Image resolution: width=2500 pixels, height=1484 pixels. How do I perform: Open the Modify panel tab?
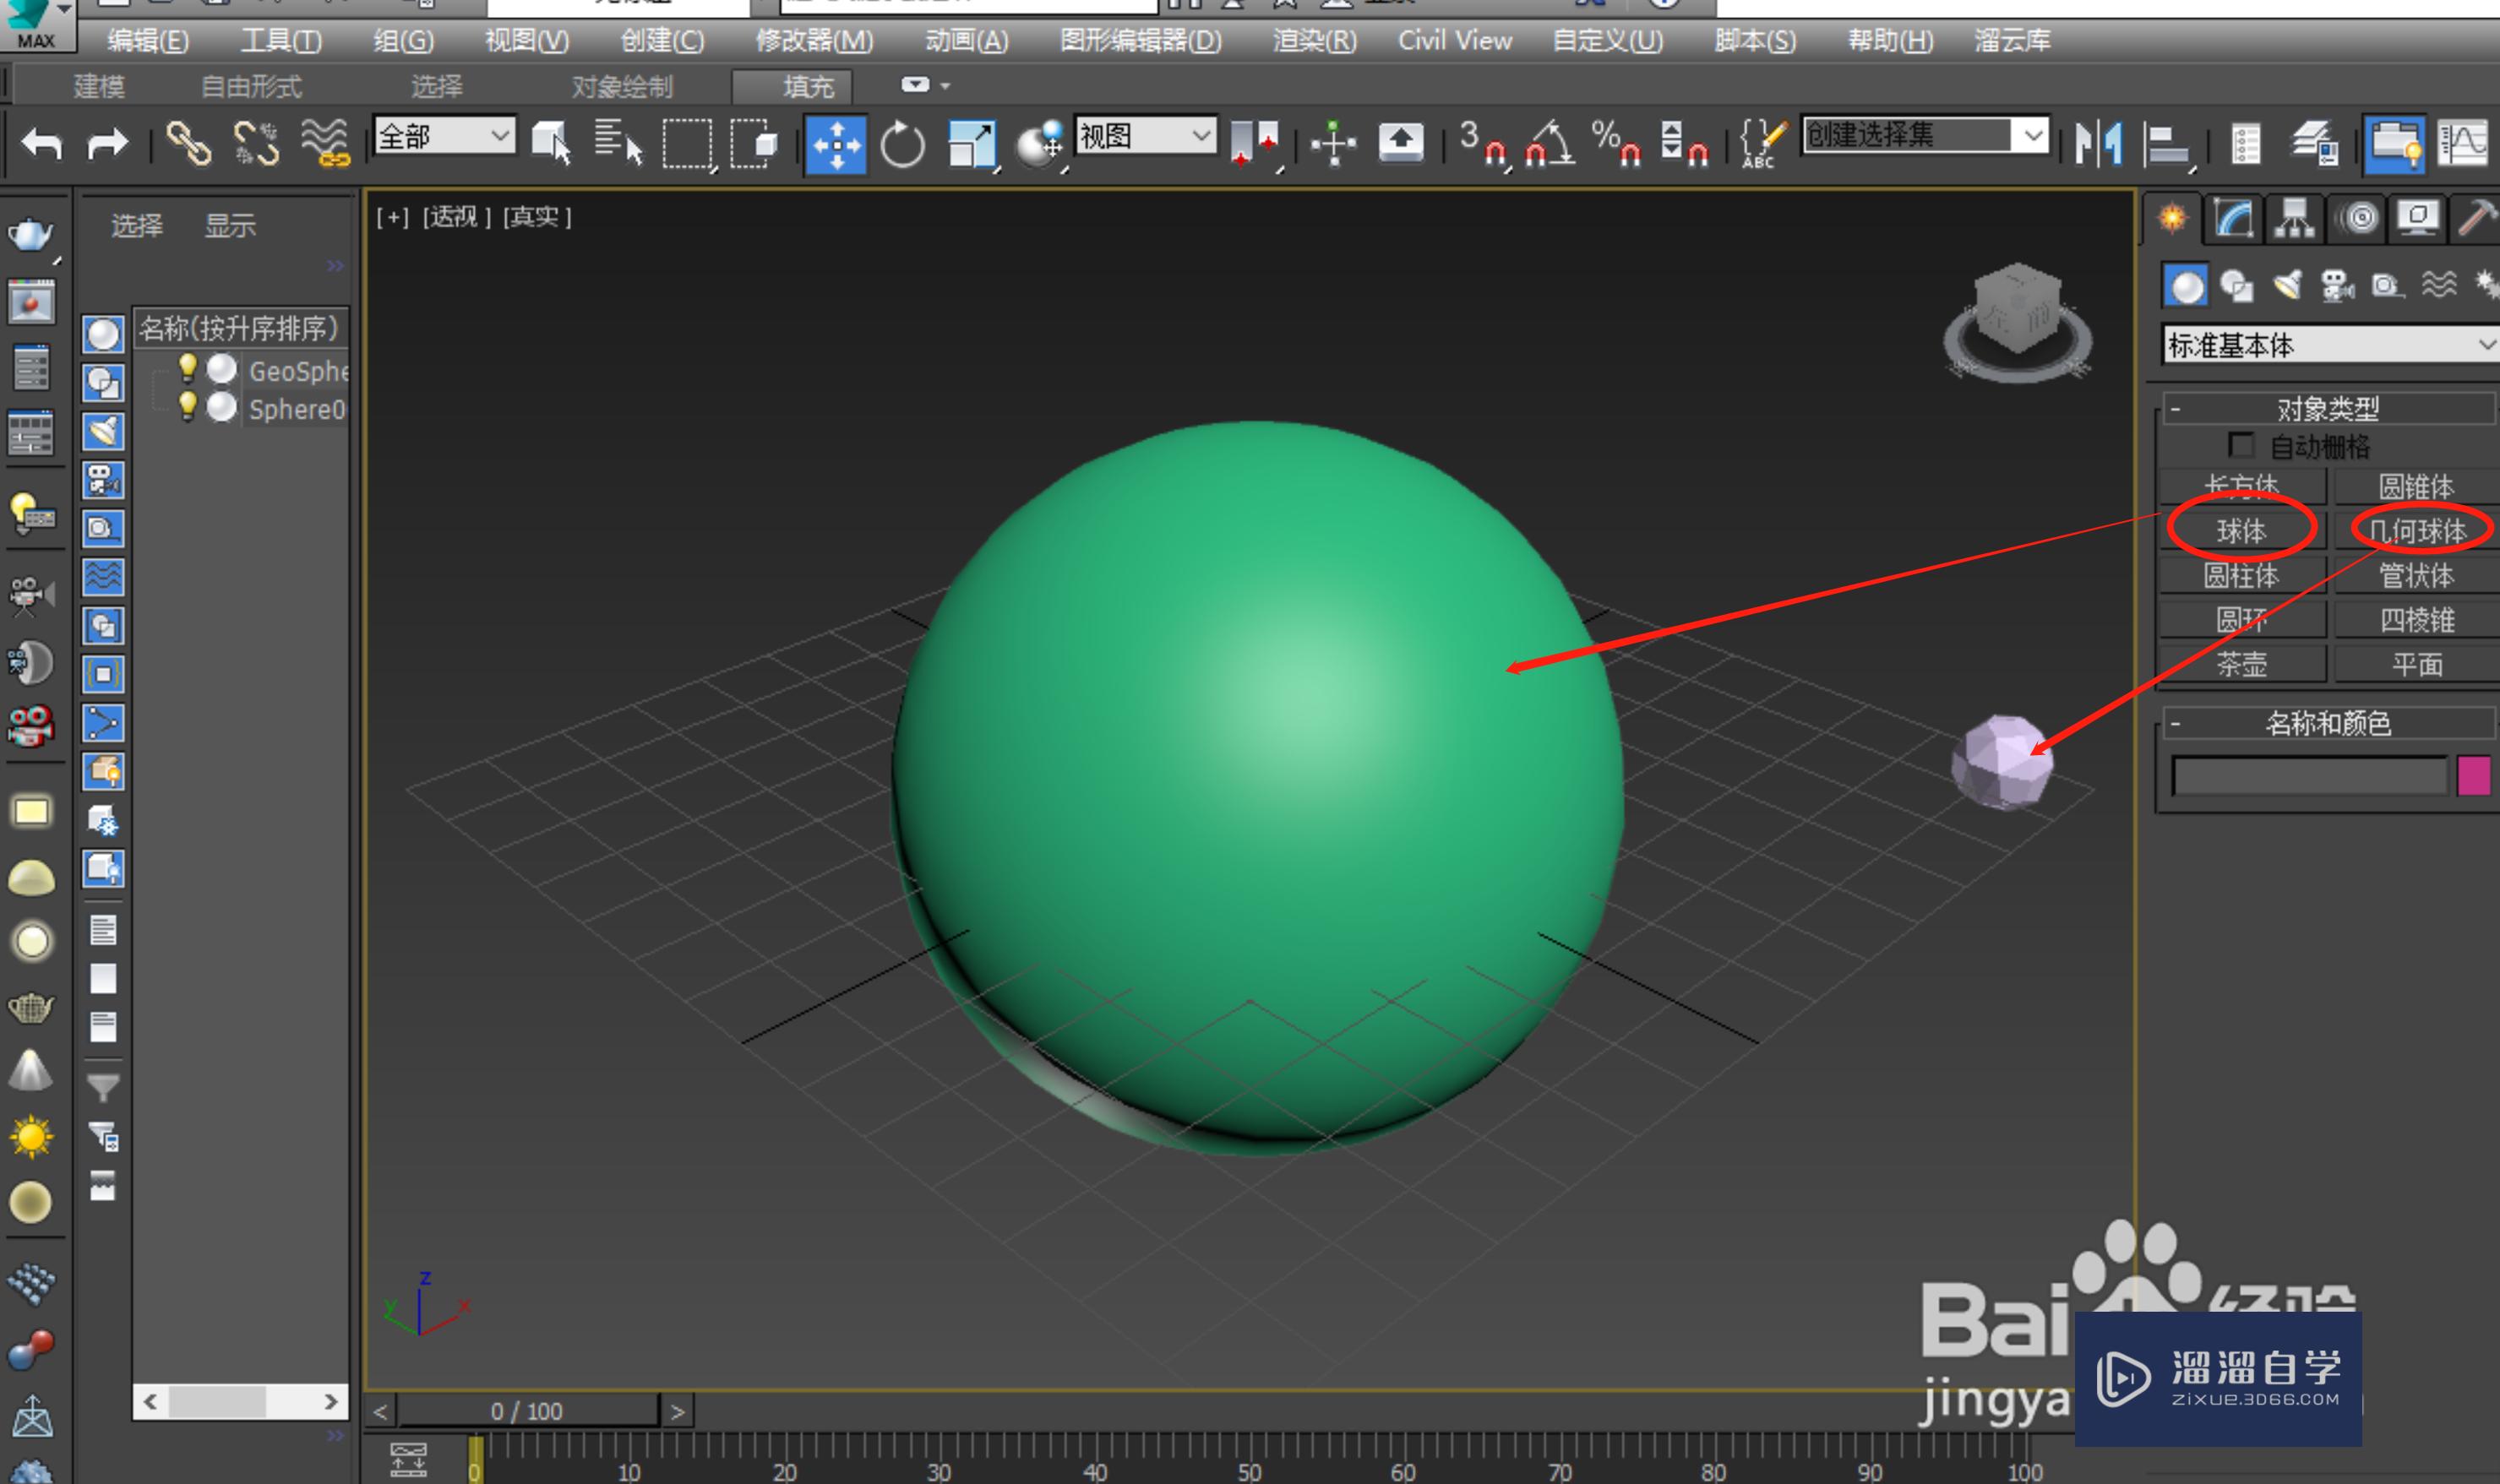click(2233, 218)
